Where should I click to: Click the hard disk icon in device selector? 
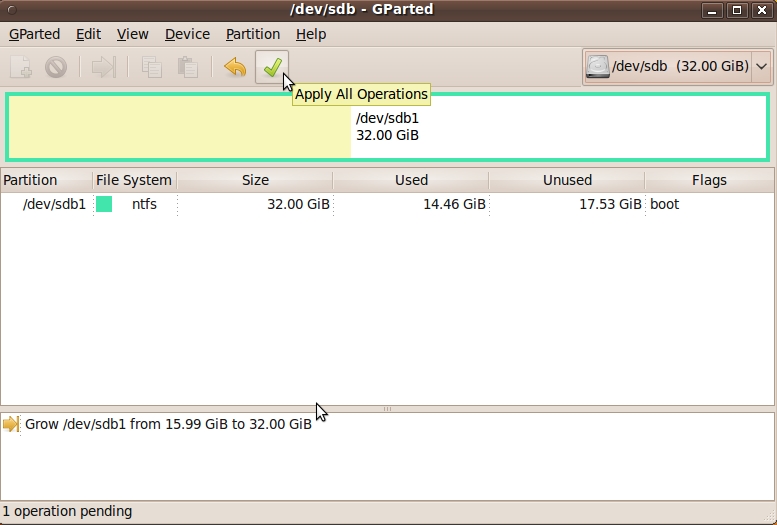(598, 67)
